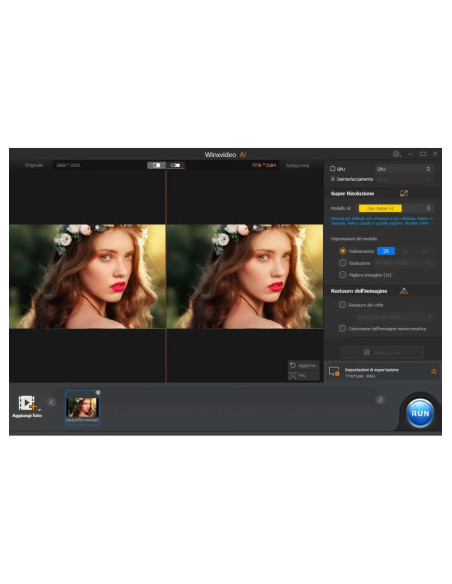Enable the GPU checkbox
Screen dimensions: 452x584
[x=332, y=168]
